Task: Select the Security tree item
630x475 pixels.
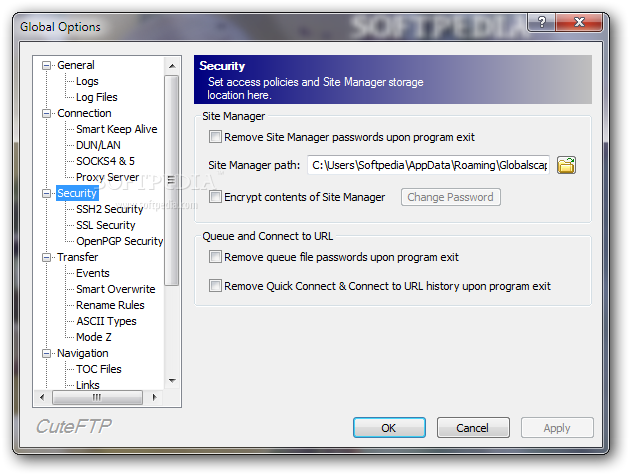Action: [77, 193]
